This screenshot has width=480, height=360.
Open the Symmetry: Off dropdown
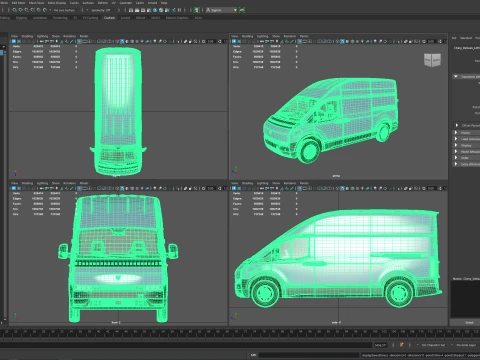(101, 10)
